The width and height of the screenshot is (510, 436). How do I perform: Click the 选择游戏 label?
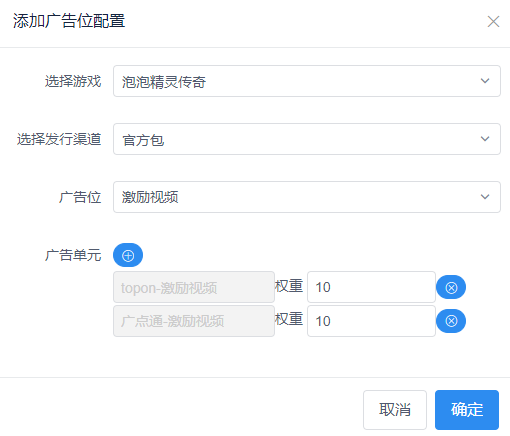tap(73, 81)
